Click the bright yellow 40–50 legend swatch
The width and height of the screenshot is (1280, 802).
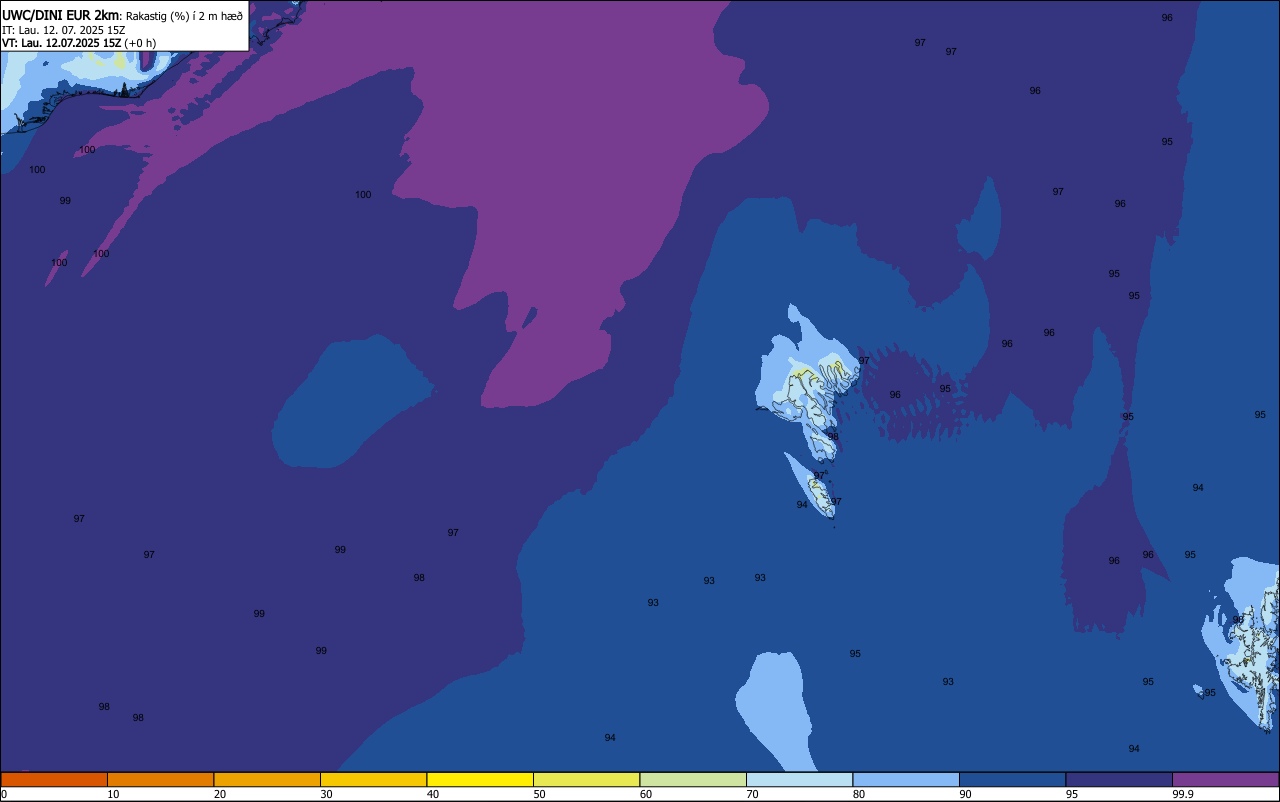[480, 779]
